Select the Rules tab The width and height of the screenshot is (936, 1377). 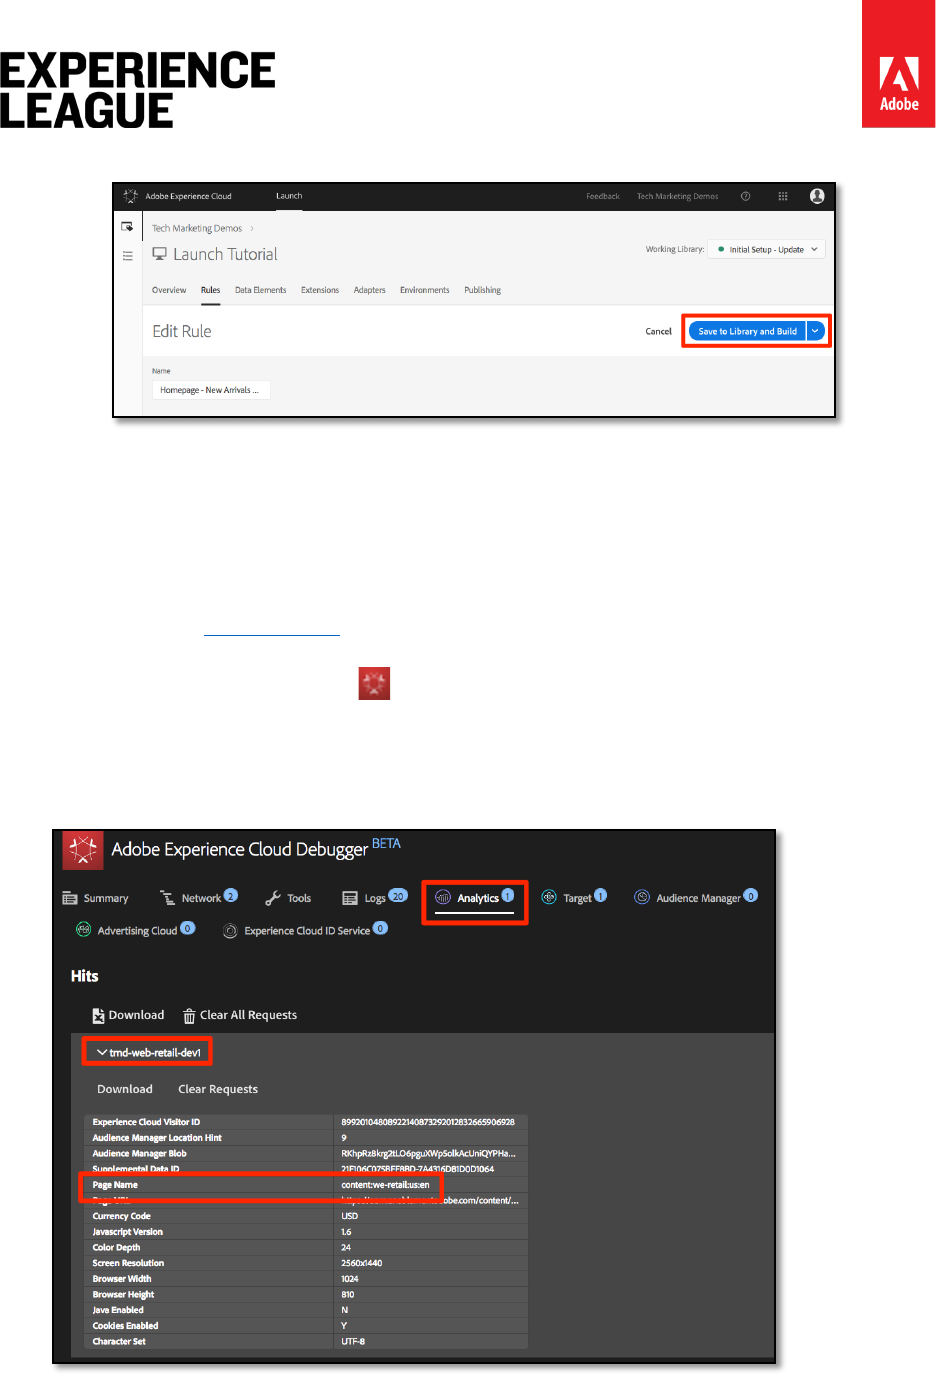pos(210,290)
